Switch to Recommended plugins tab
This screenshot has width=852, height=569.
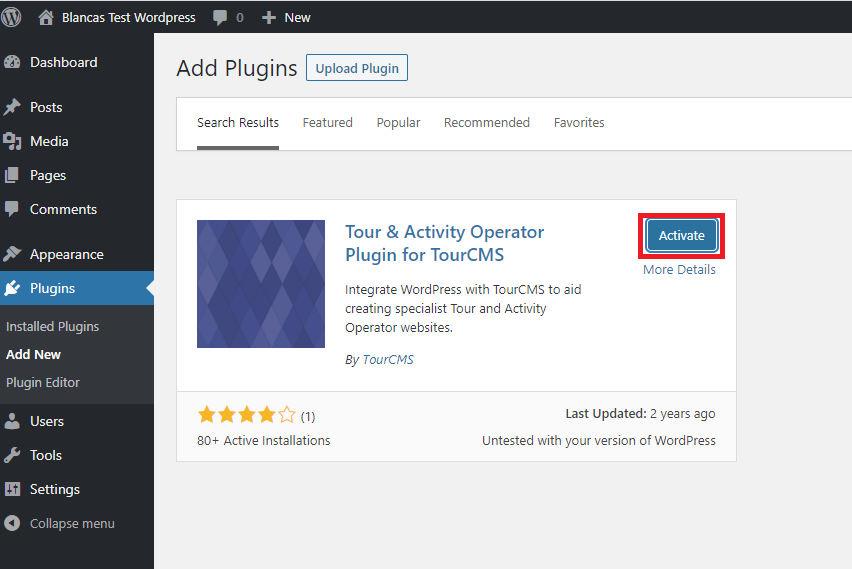(487, 123)
